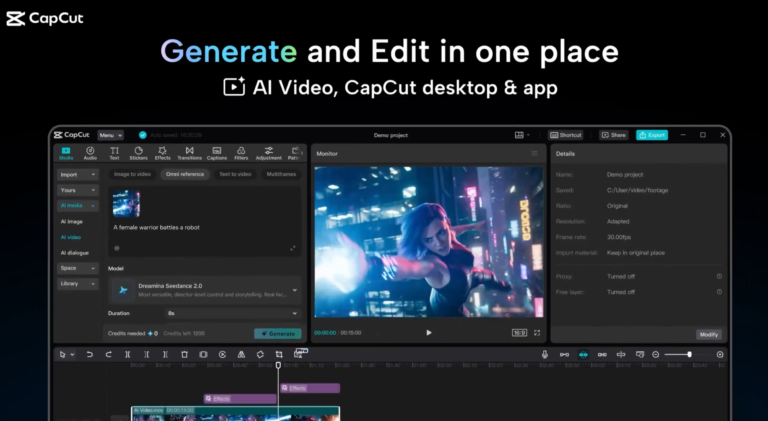This screenshot has height=421, width=768.
Task: Open the Audio panel icon
Action: coord(90,153)
